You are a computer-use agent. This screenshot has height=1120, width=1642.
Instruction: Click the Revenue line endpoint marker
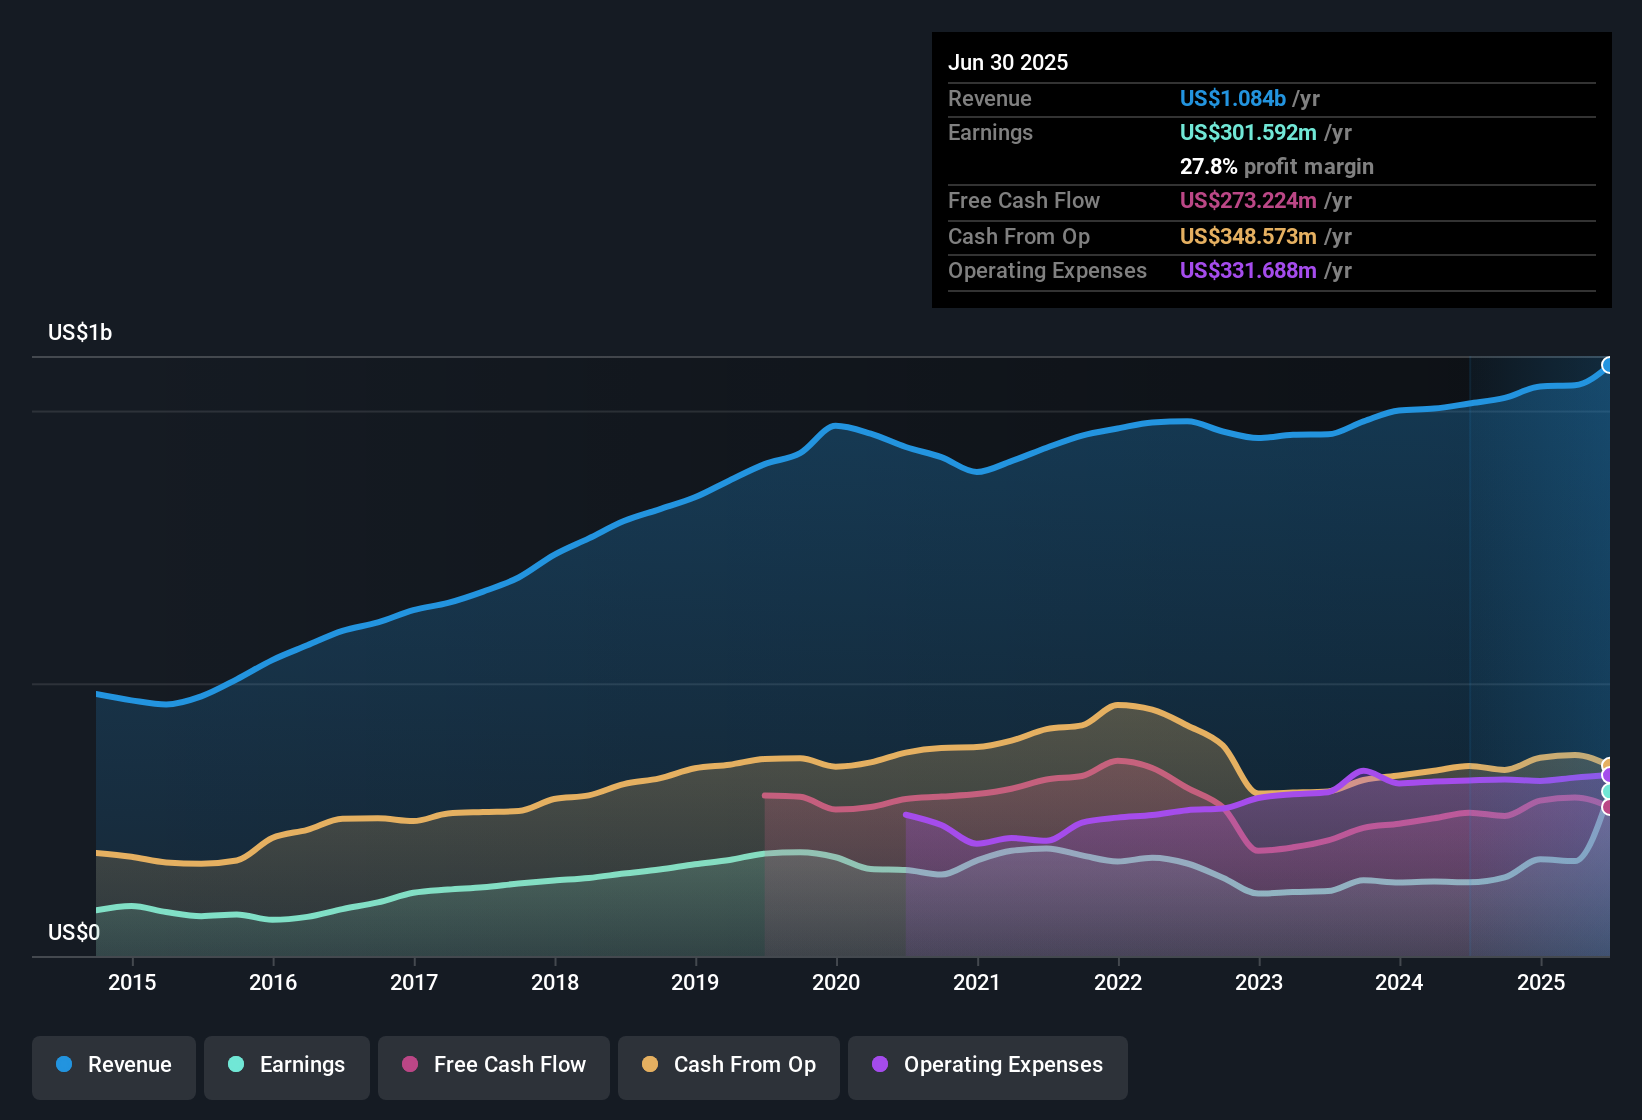1608,366
